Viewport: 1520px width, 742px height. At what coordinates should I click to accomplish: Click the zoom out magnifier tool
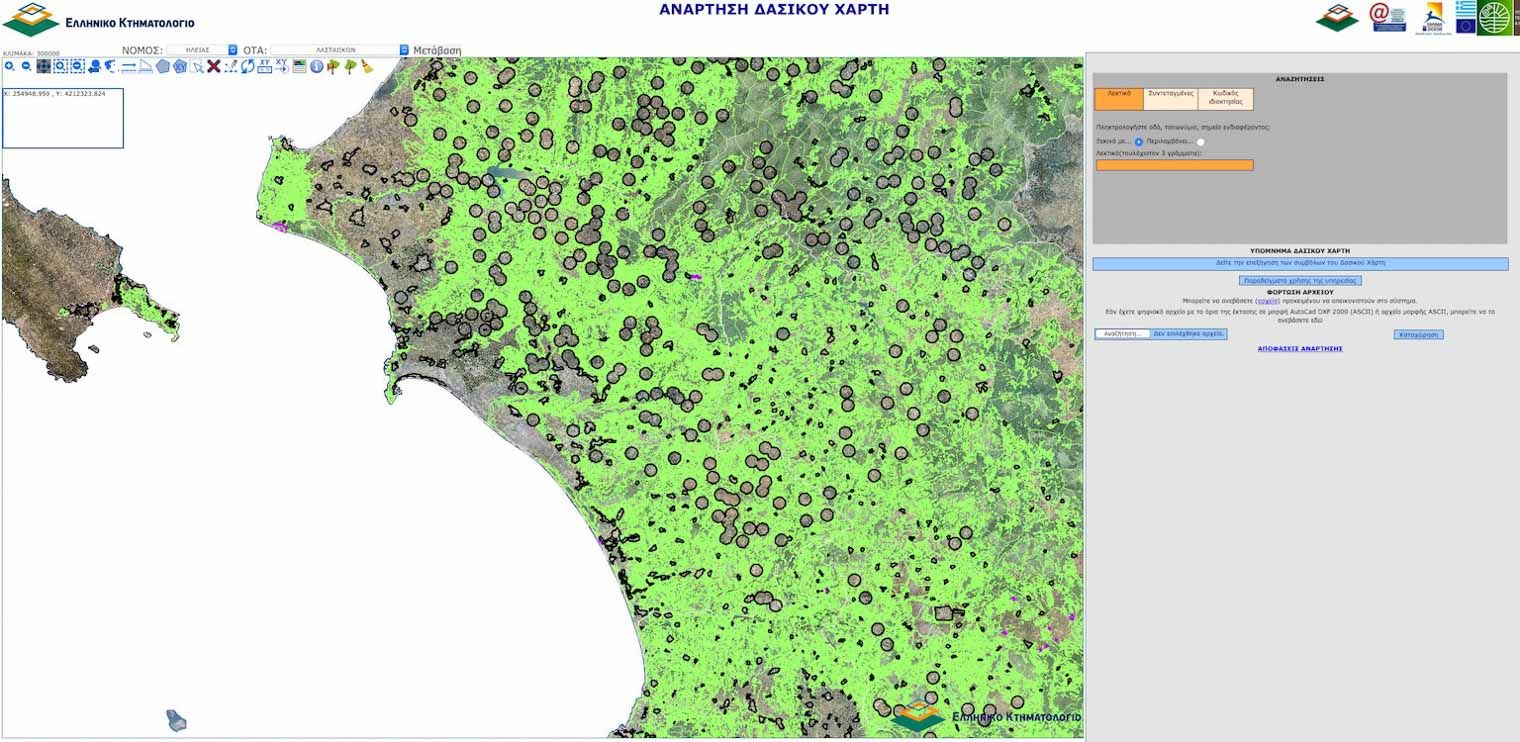click(x=26, y=67)
